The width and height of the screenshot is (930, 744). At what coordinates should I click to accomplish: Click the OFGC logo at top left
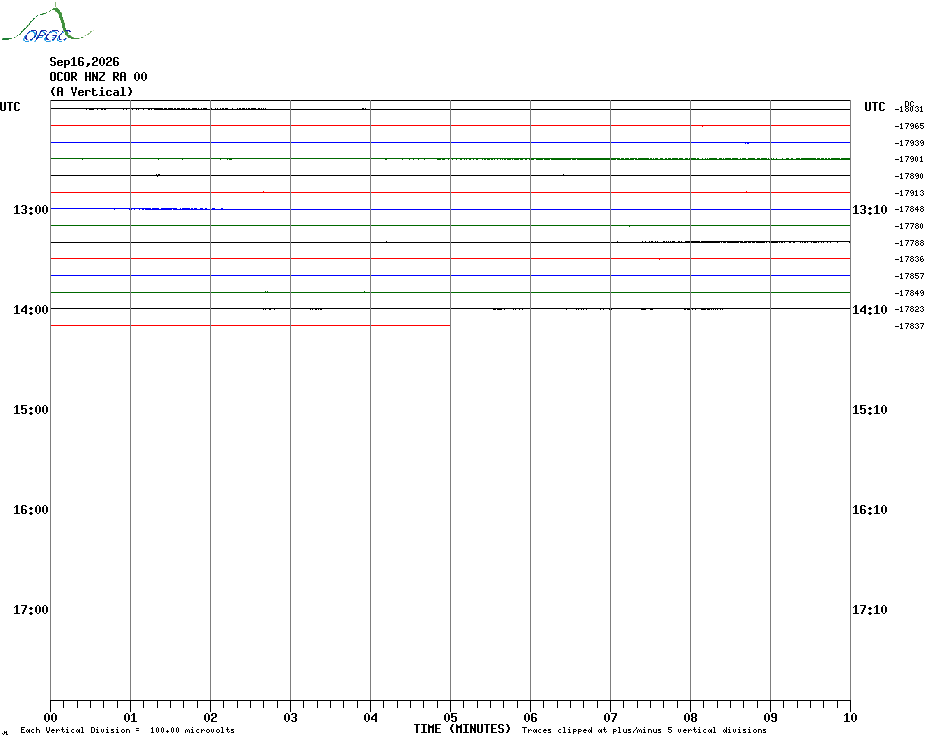click(x=46, y=24)
